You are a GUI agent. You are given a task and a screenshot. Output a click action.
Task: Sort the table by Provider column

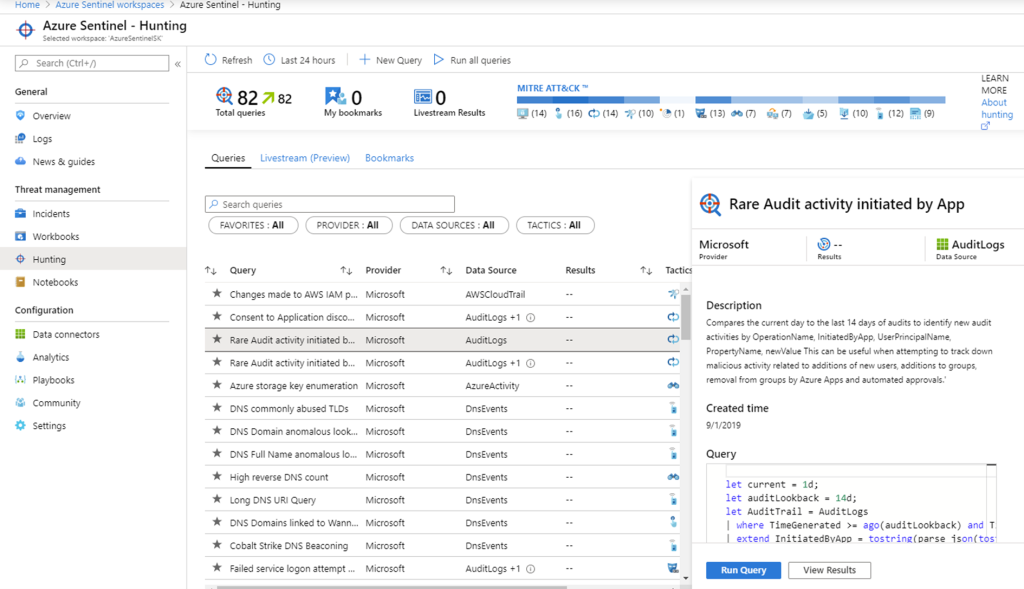[446, 270]
